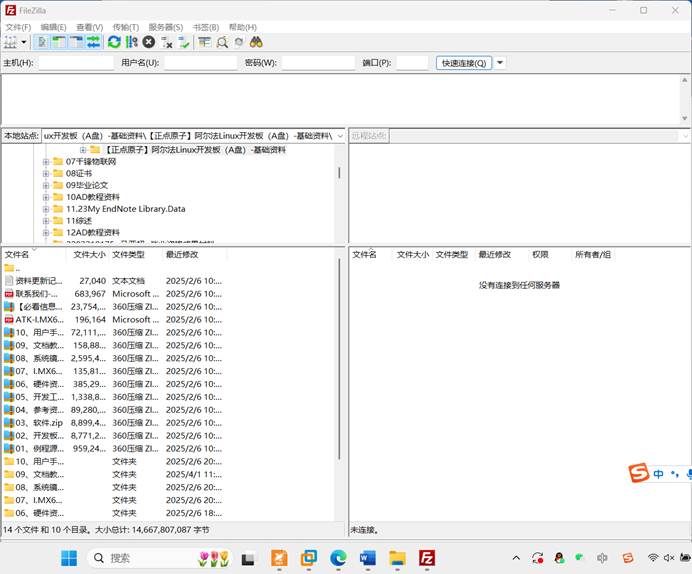Search for files with the binoculars icon
This screenshot has height=574, width=692.
tap(256, 42)
